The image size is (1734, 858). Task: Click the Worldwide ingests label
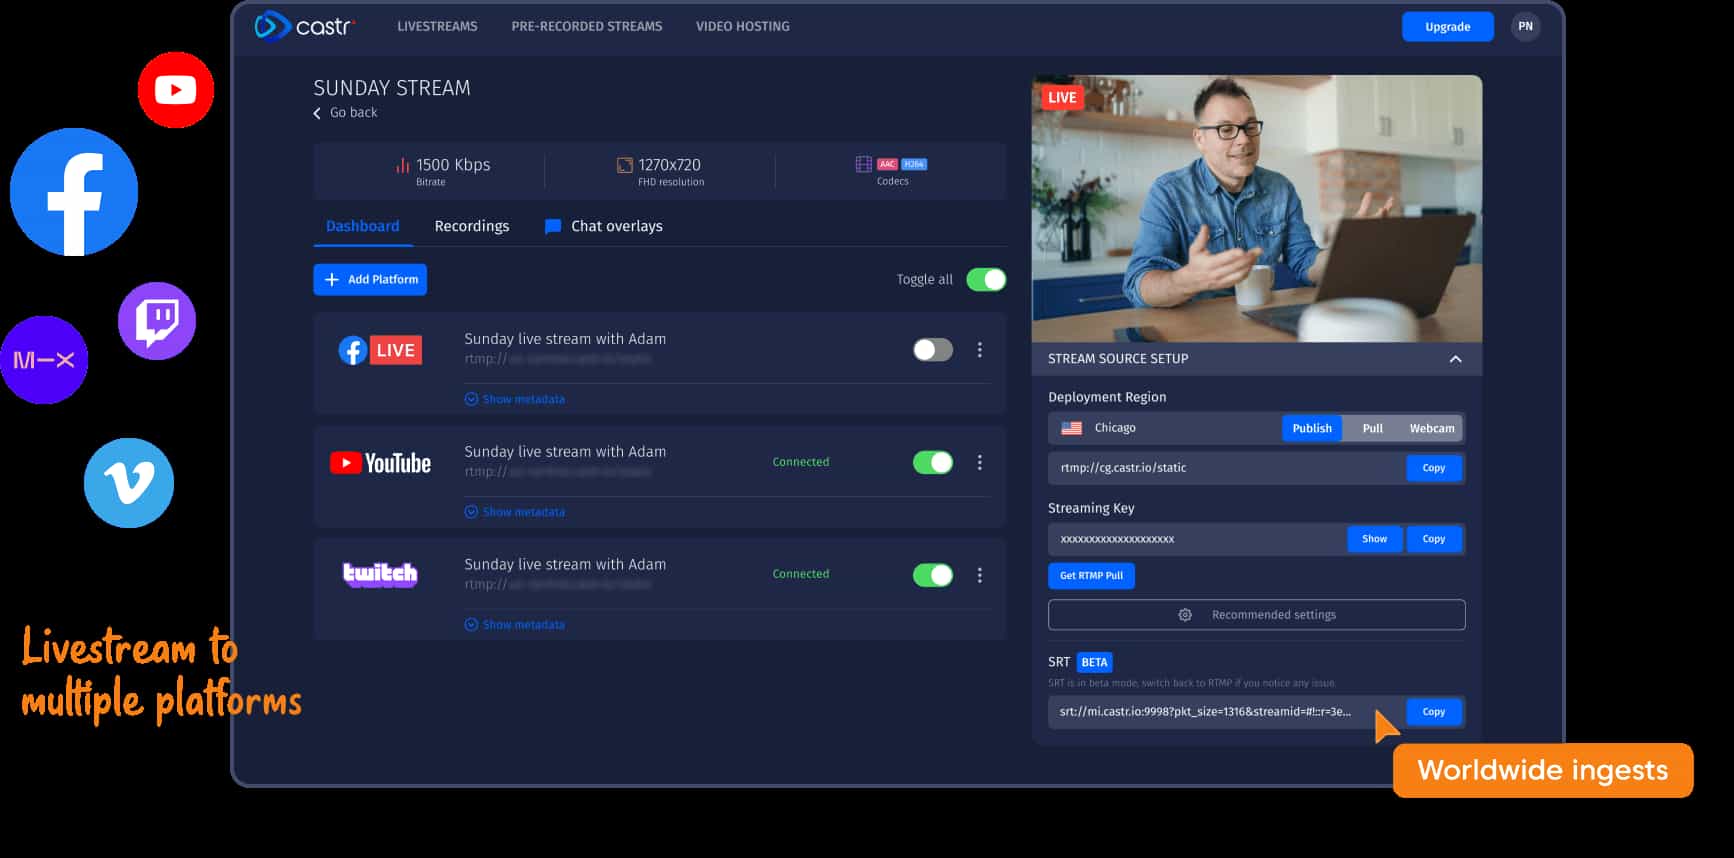pos(1543,770)
